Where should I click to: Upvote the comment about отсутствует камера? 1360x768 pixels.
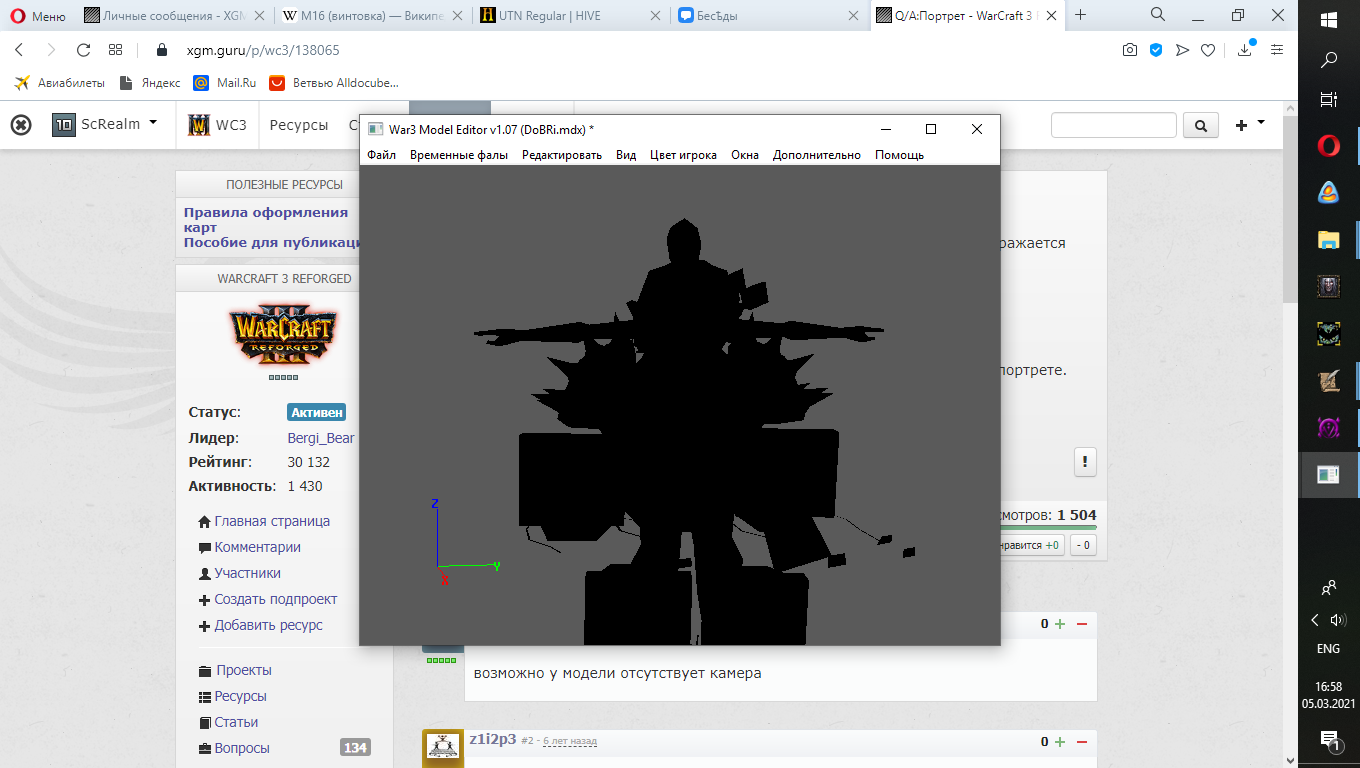click(x=1060, y=624)
